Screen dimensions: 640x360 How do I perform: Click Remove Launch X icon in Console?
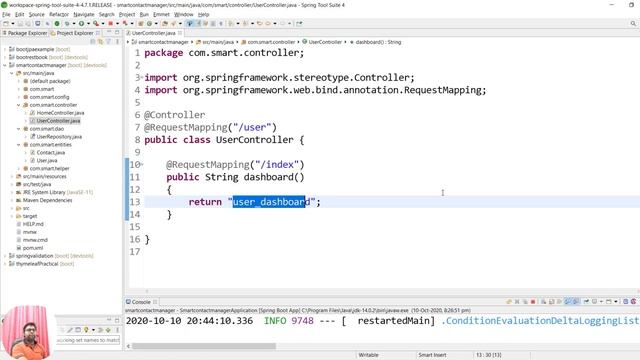tap(517, 302)
